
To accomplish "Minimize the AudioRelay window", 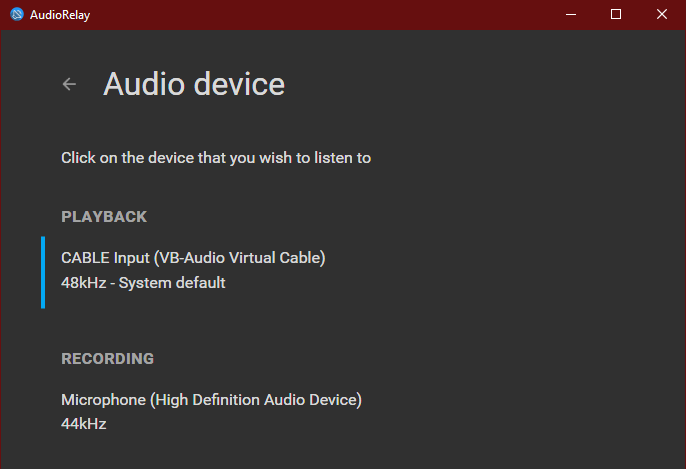I will tap(570, 14).
